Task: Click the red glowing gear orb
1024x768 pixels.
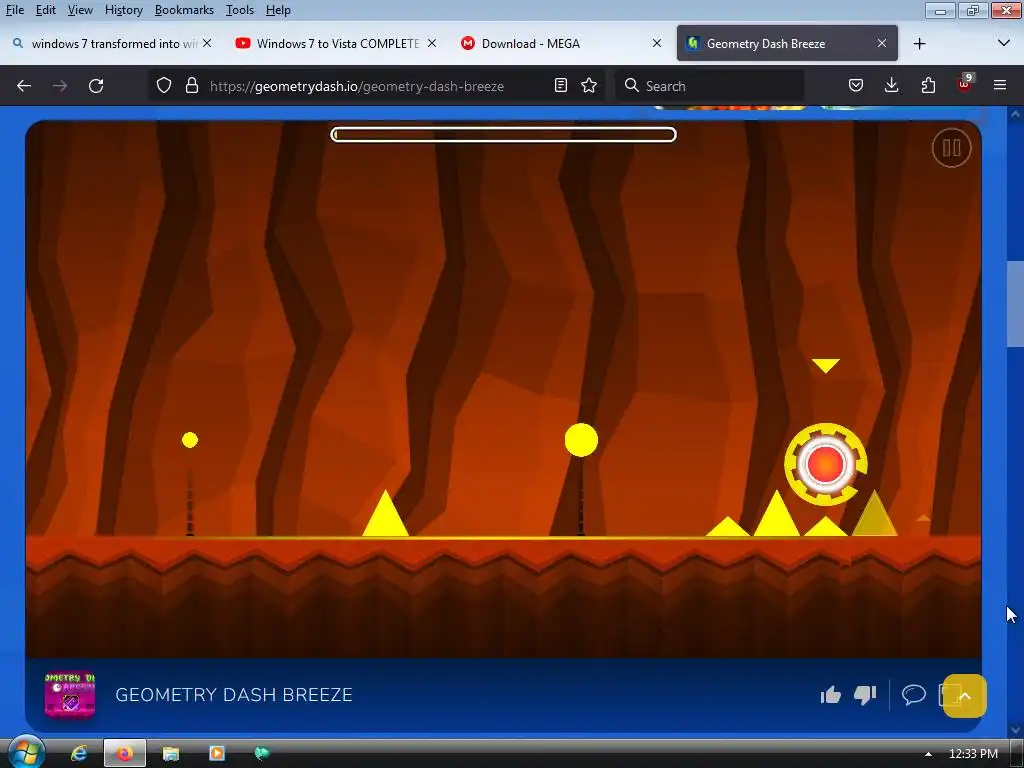Action: pos(825,464)
